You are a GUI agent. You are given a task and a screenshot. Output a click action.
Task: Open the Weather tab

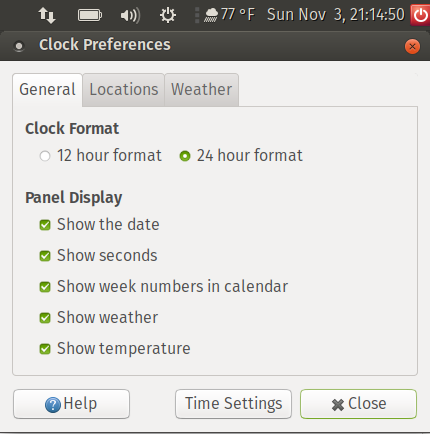(201, 90)
